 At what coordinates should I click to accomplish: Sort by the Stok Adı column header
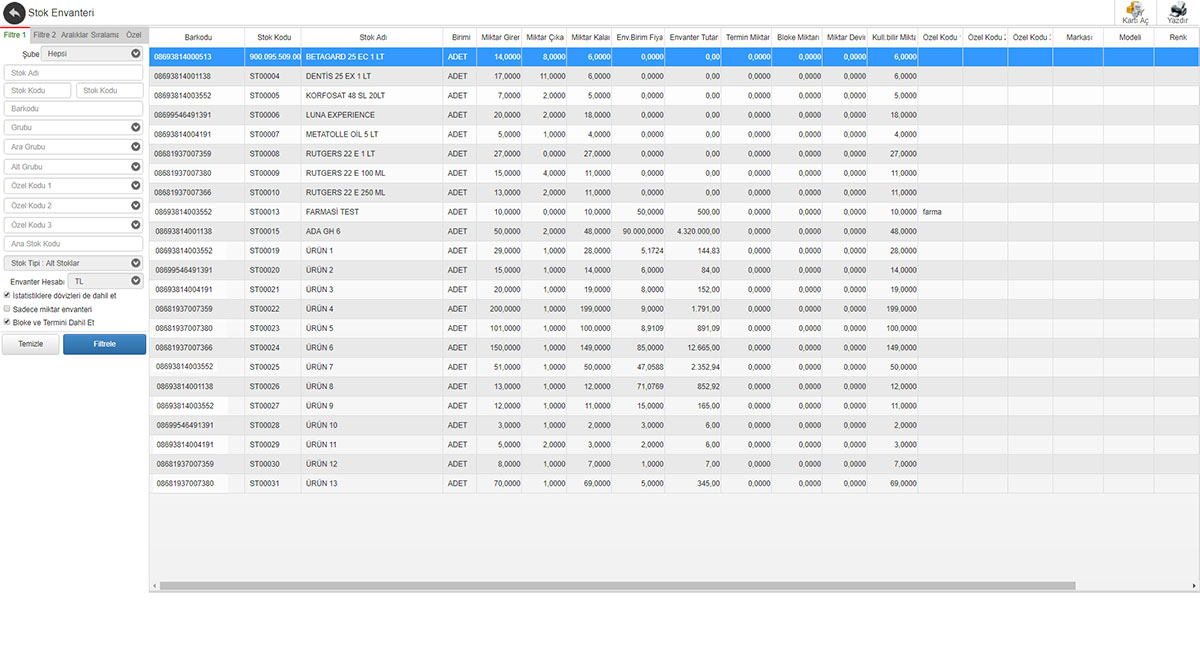click(373, 37)
